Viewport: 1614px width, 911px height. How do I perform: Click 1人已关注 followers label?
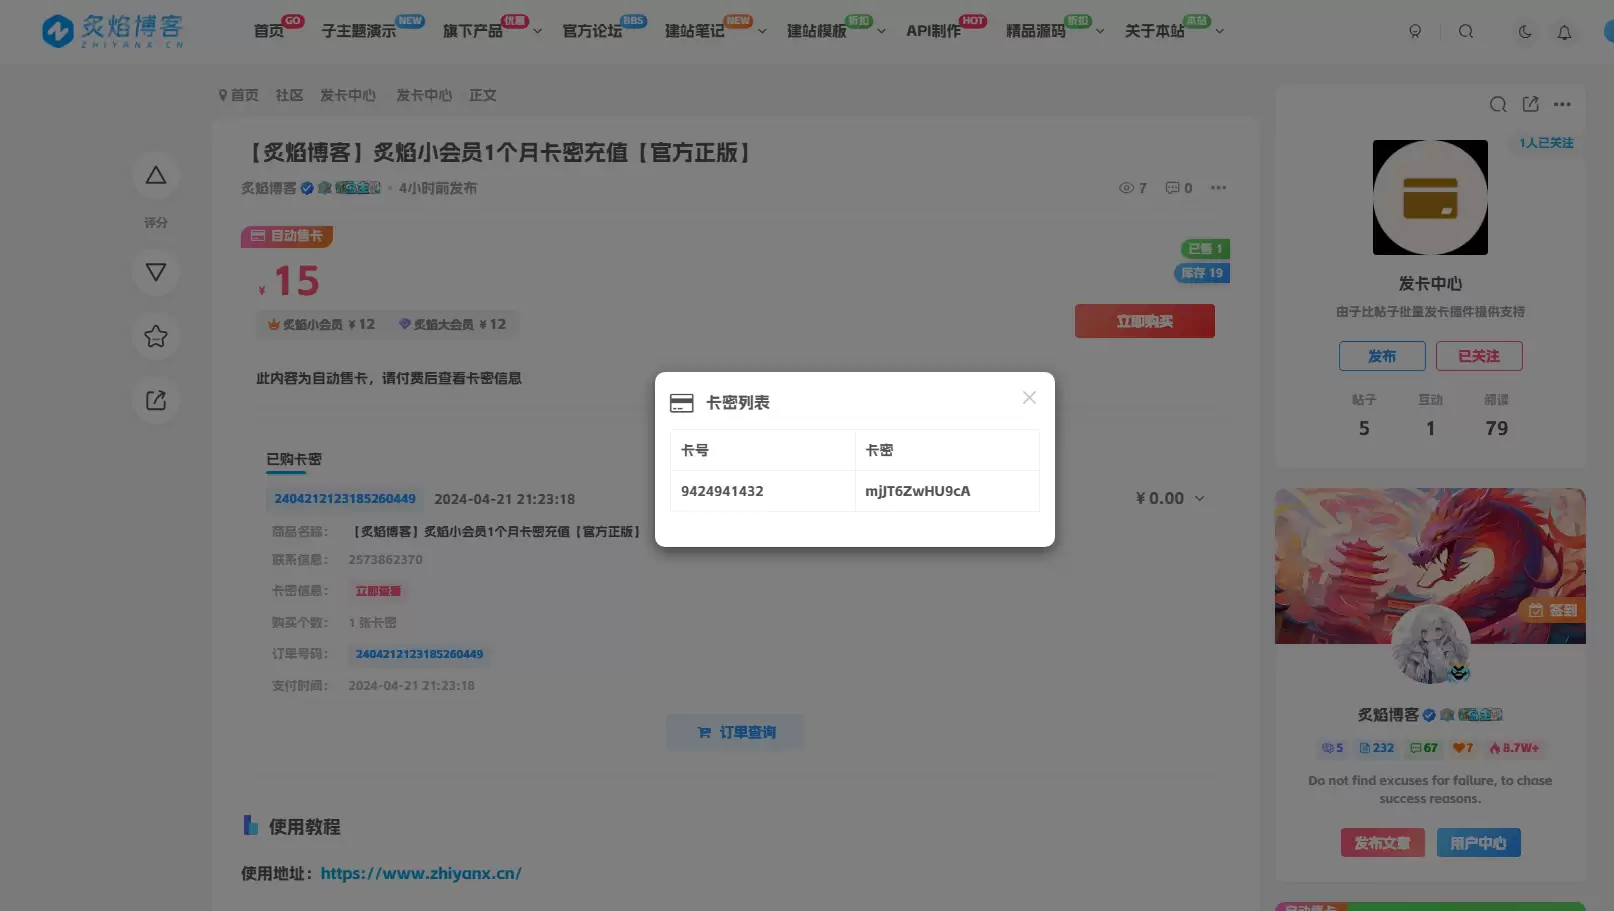point(1546,143)
